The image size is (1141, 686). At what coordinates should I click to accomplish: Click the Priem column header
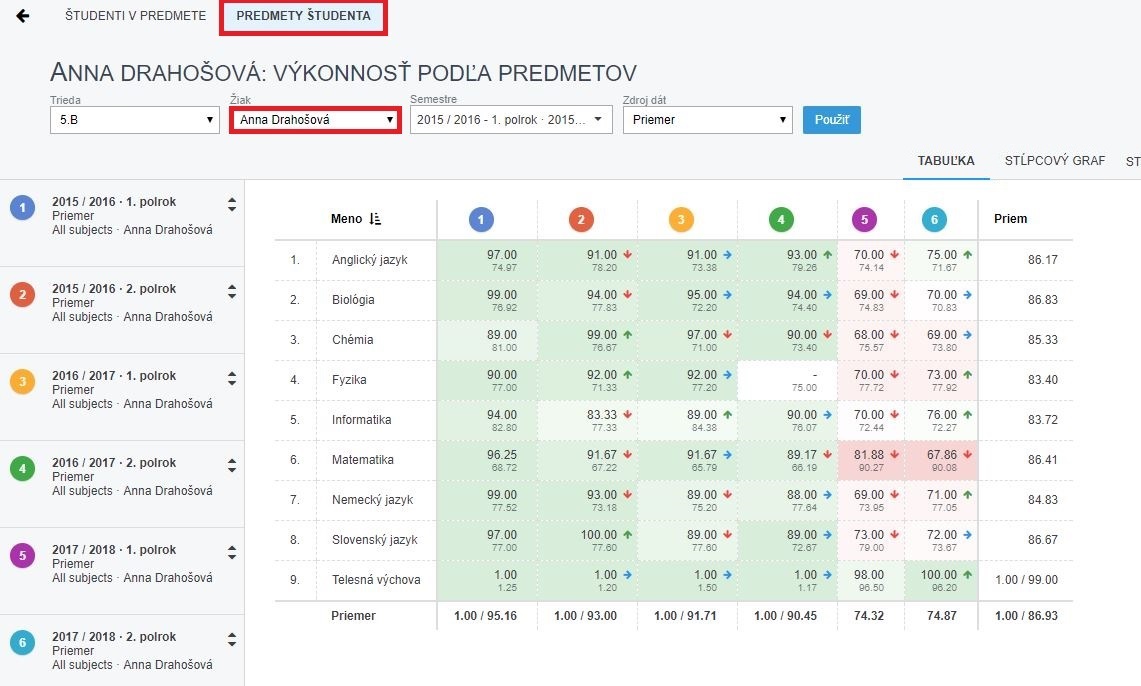(x=1010, y=219)
